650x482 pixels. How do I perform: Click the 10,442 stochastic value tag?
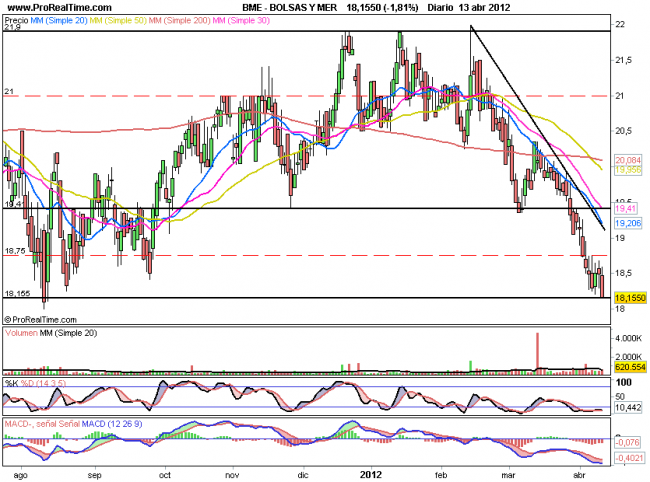pyautogui.click(x=628, y=409)
